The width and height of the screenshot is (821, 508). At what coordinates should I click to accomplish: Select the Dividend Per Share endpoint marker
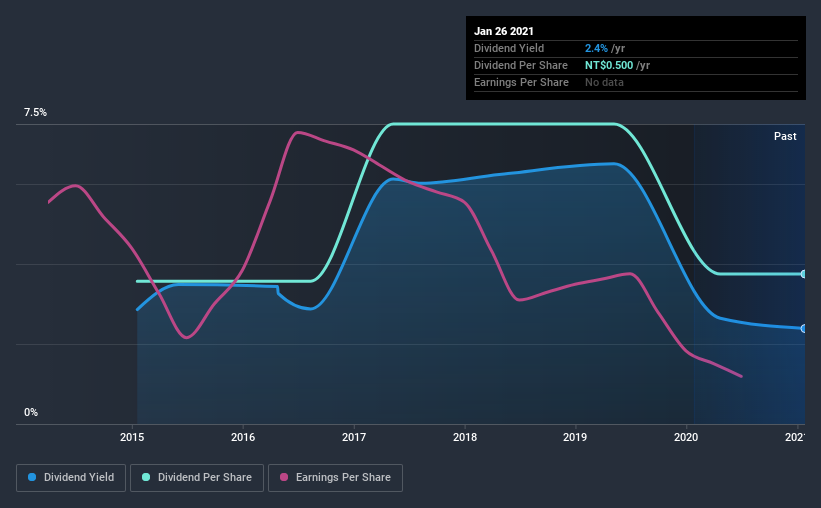pyautogui.click(x=804, y=274)
